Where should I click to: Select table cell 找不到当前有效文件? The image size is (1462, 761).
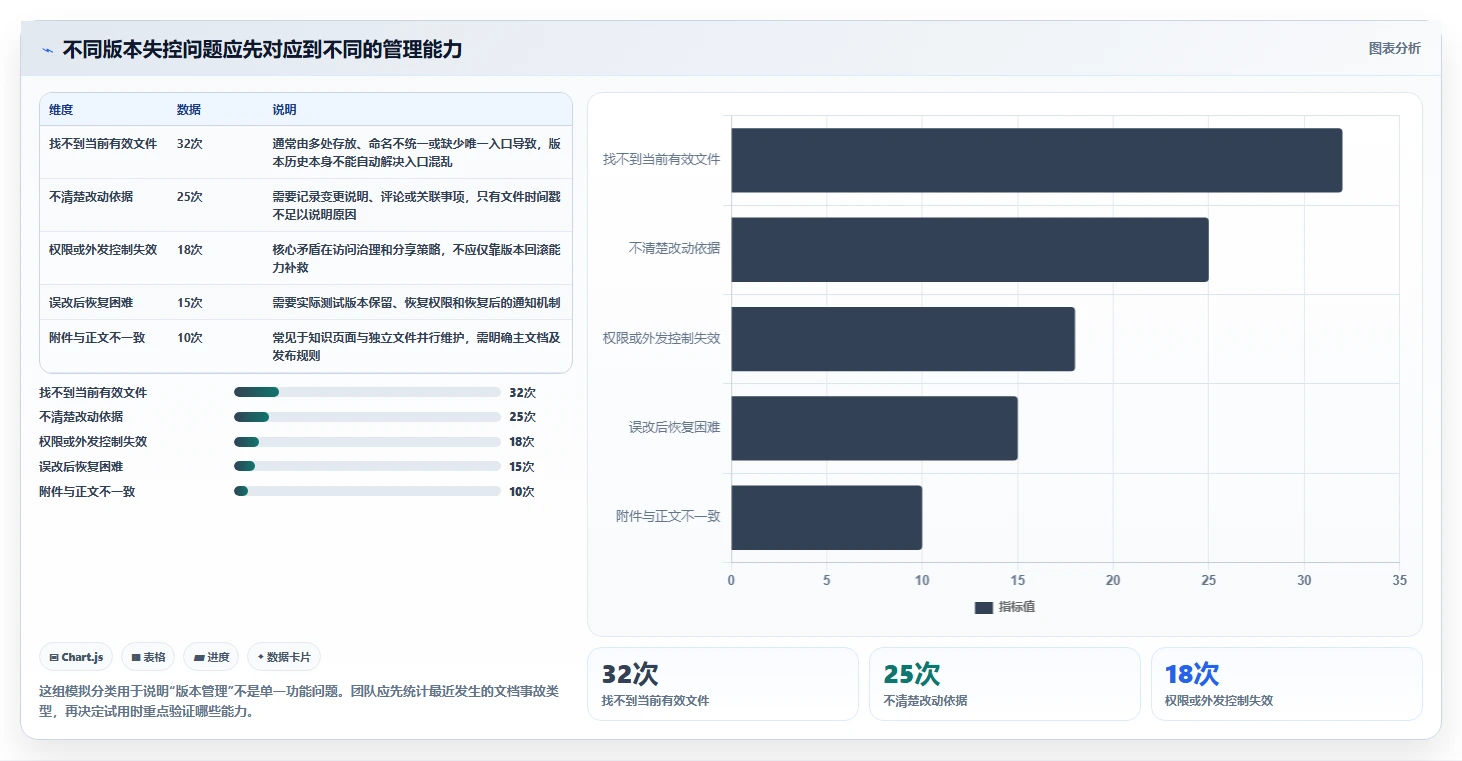pos(103,144)
